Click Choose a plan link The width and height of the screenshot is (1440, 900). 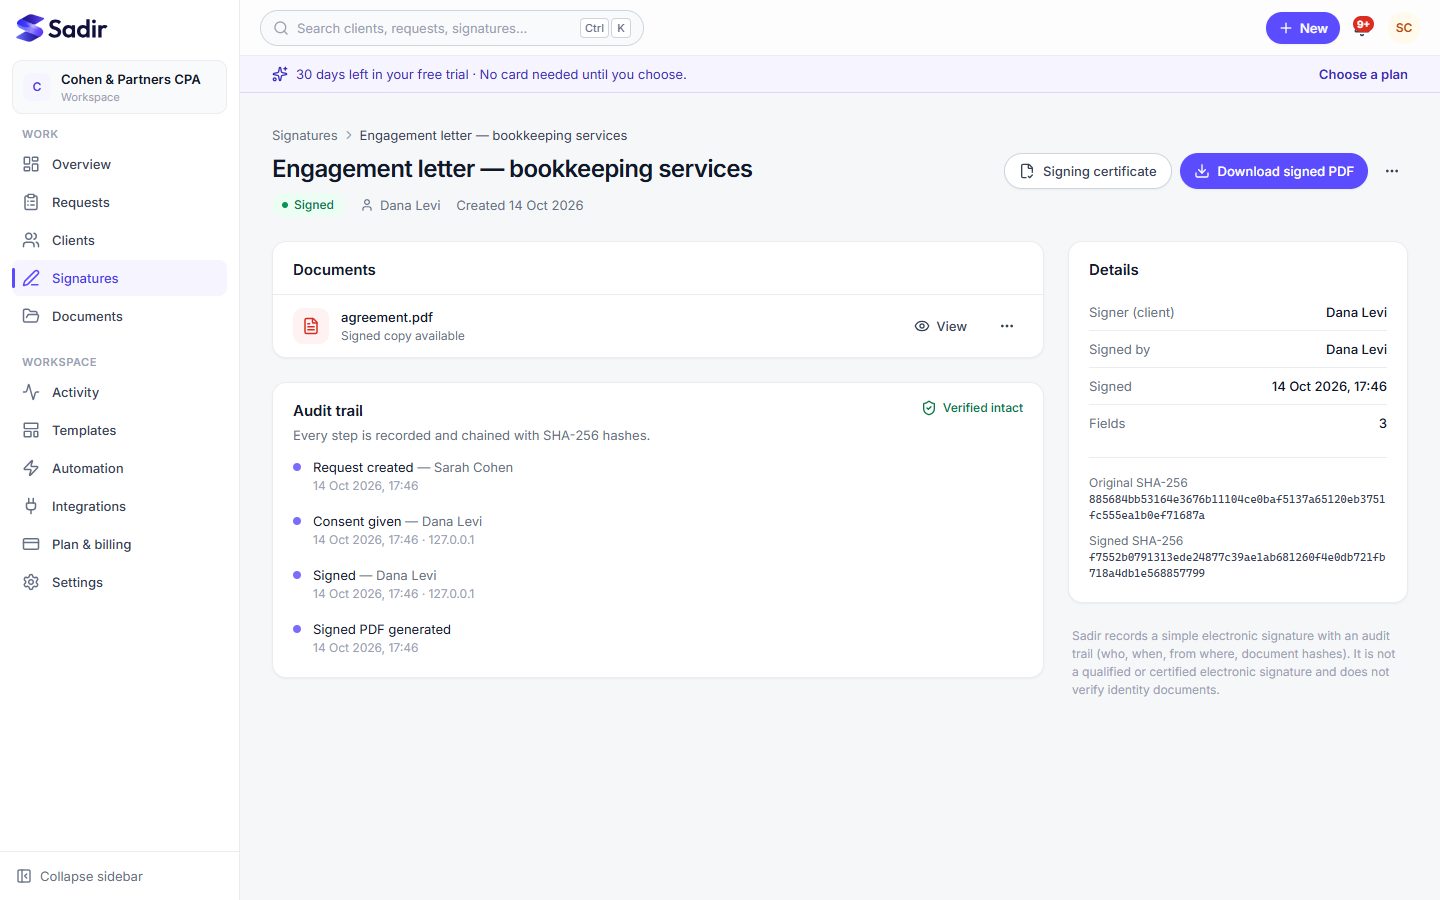[1363, 74]
